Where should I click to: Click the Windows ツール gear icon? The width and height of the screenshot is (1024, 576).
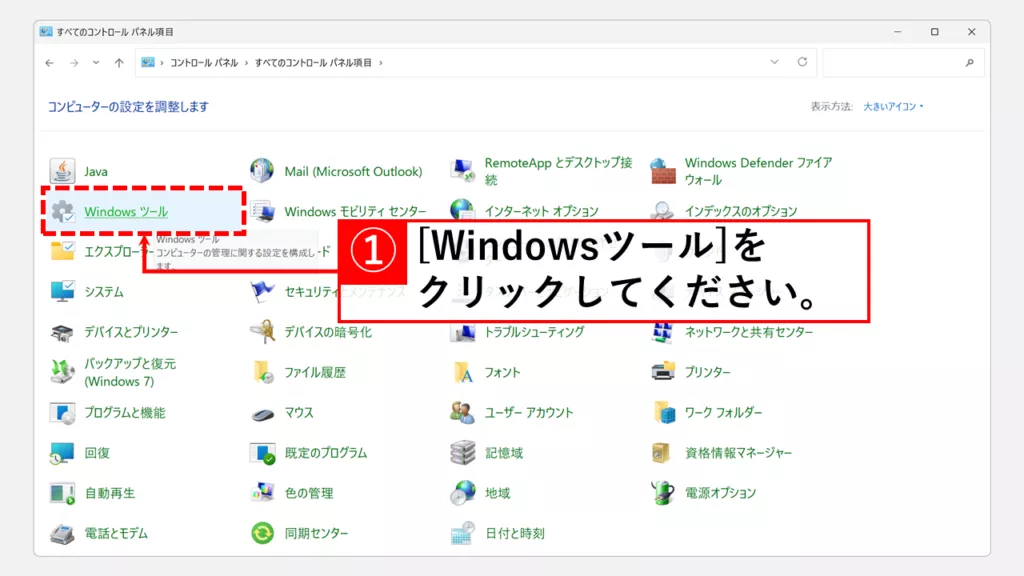[63, 212]
